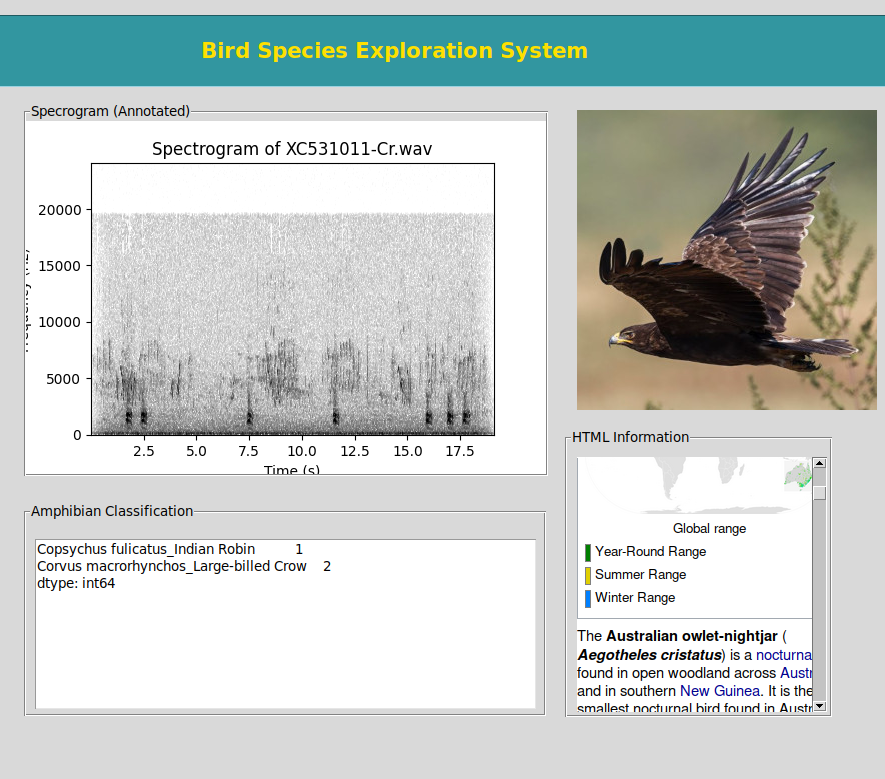Click the Winter Range blue swatch

588,598
